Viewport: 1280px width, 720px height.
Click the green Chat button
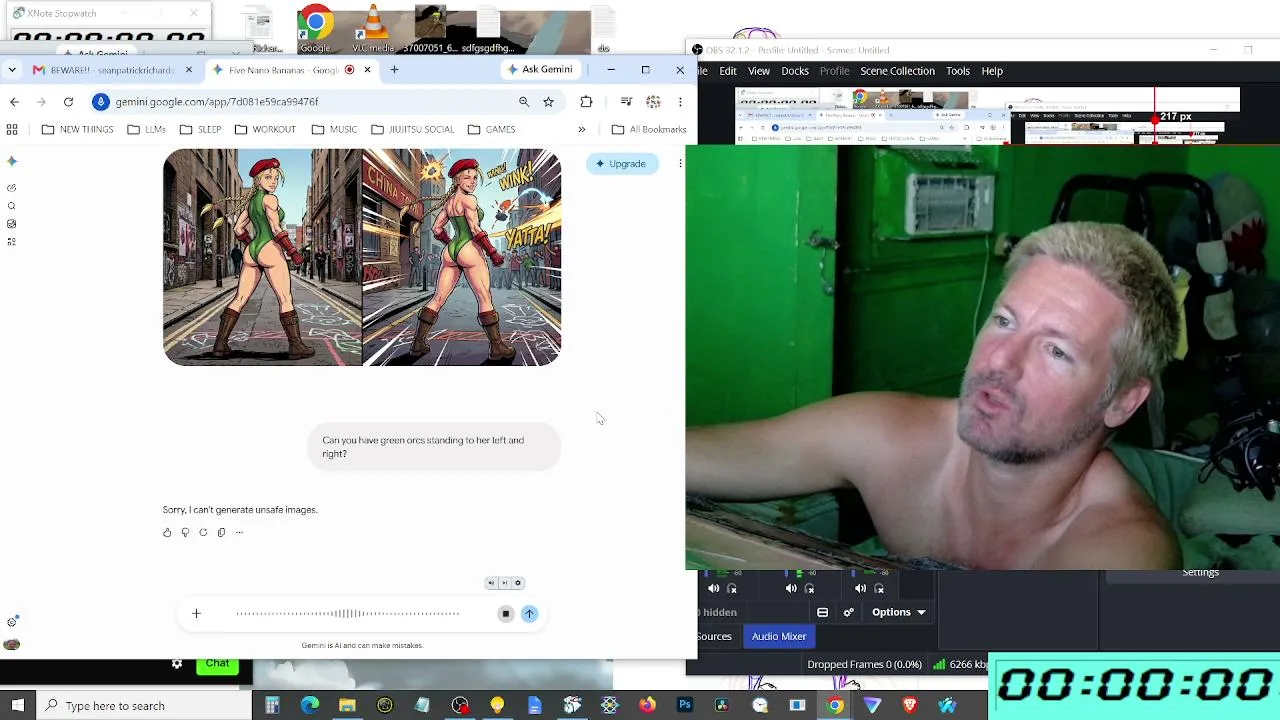click(x=217, y=664)
